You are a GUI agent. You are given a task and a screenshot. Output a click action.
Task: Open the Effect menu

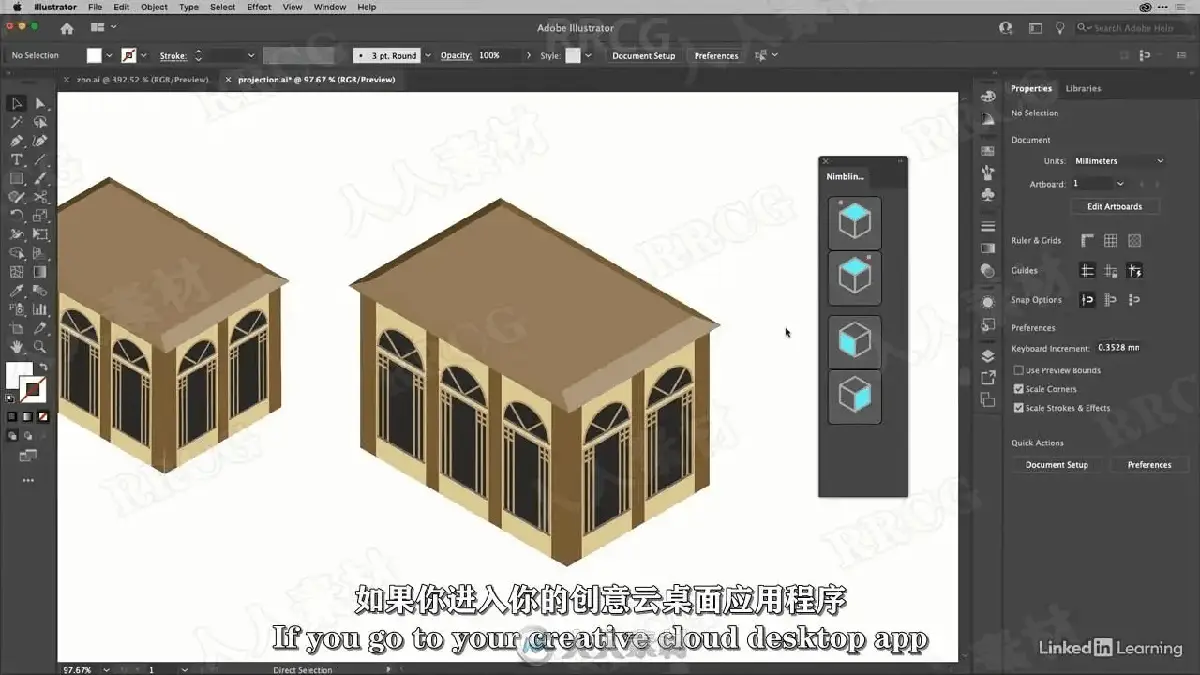259,7
